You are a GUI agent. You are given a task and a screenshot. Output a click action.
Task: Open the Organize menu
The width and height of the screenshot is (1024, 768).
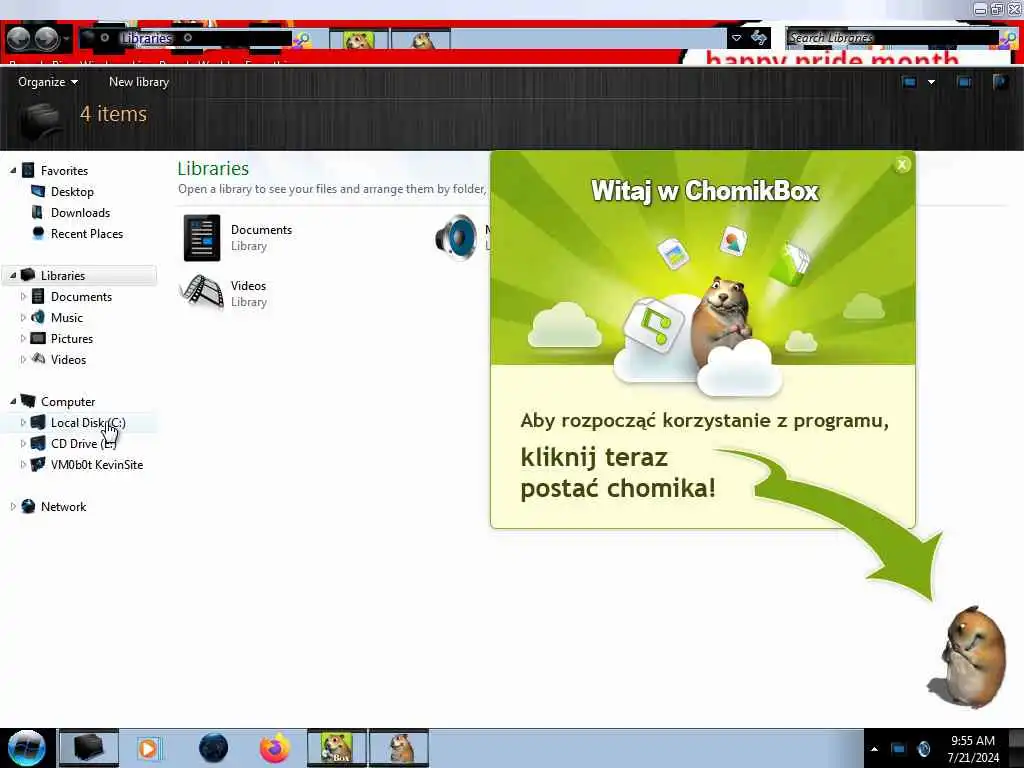[48, 82]
